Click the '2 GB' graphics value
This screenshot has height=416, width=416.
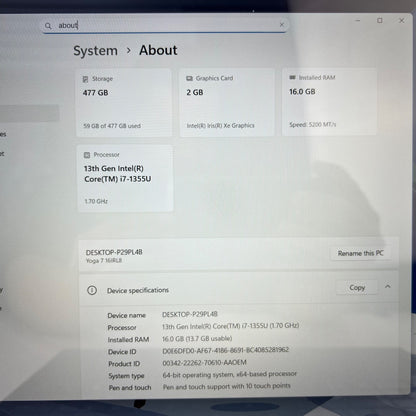(195, 92)
